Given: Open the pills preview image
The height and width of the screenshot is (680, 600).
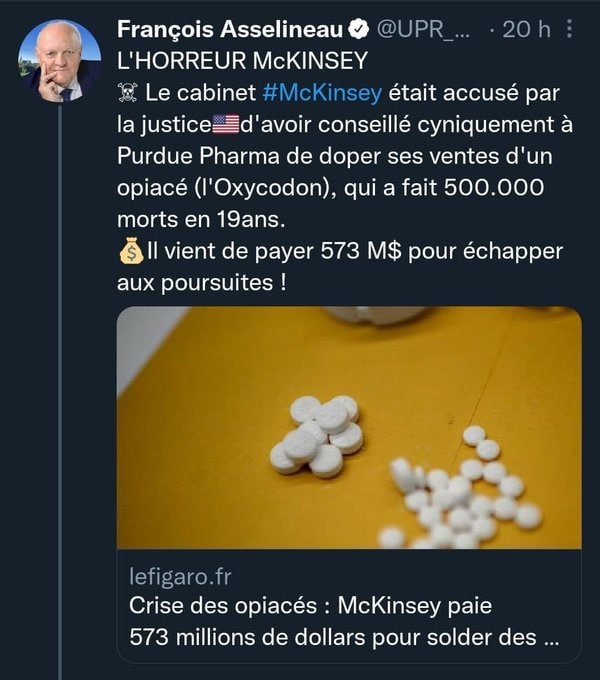Looking at the screenshot, I should point(349,427).
